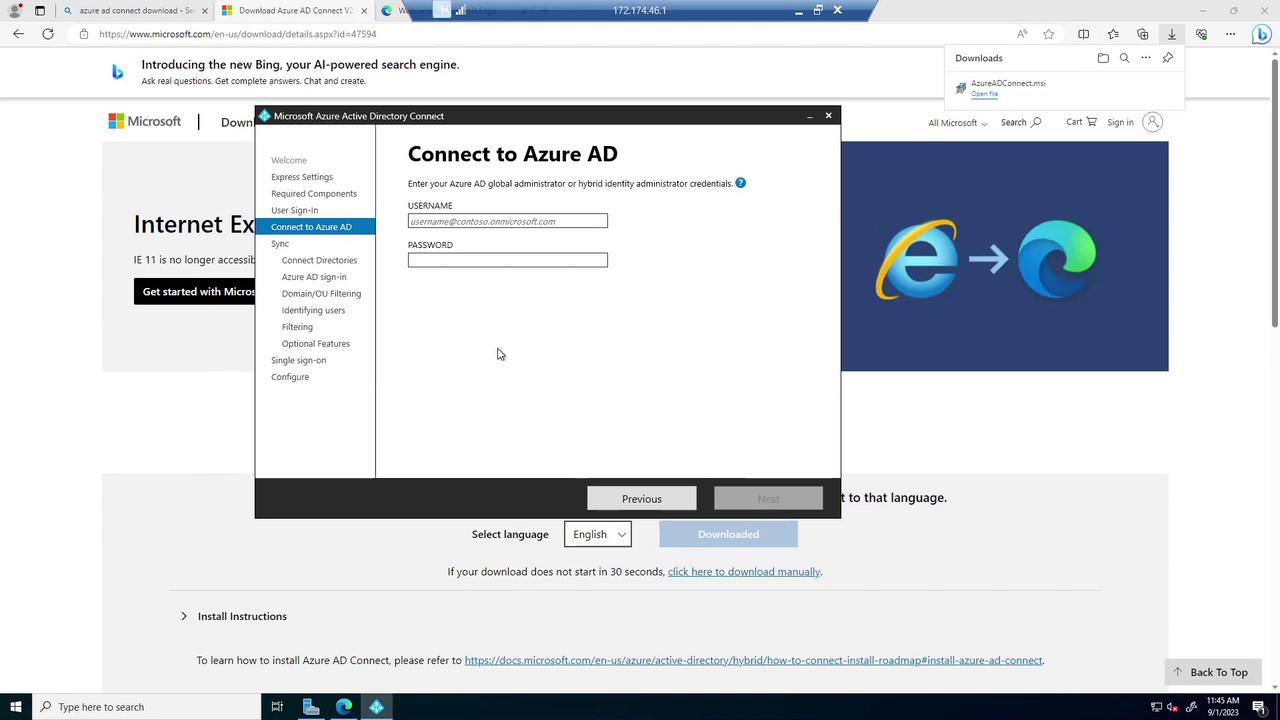
Task: Open Azure AD Connect taskbar icon
Action: click(376, 707)
